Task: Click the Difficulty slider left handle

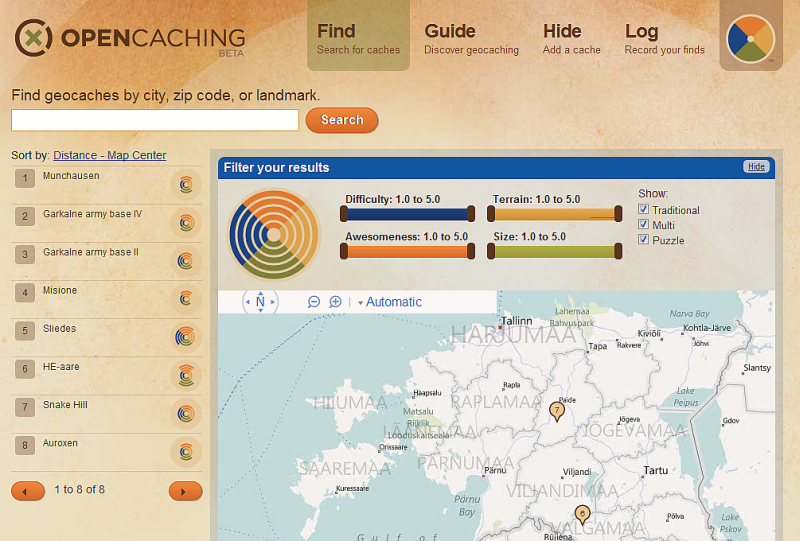Action: (344, 213)
